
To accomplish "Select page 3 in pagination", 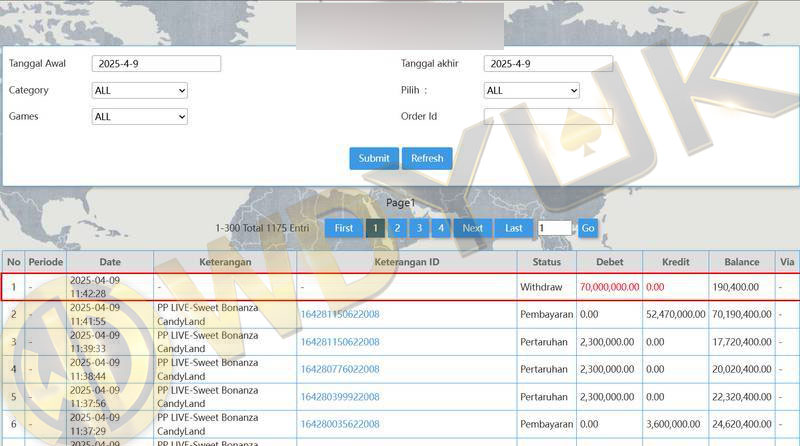I will tap(419, 228).
